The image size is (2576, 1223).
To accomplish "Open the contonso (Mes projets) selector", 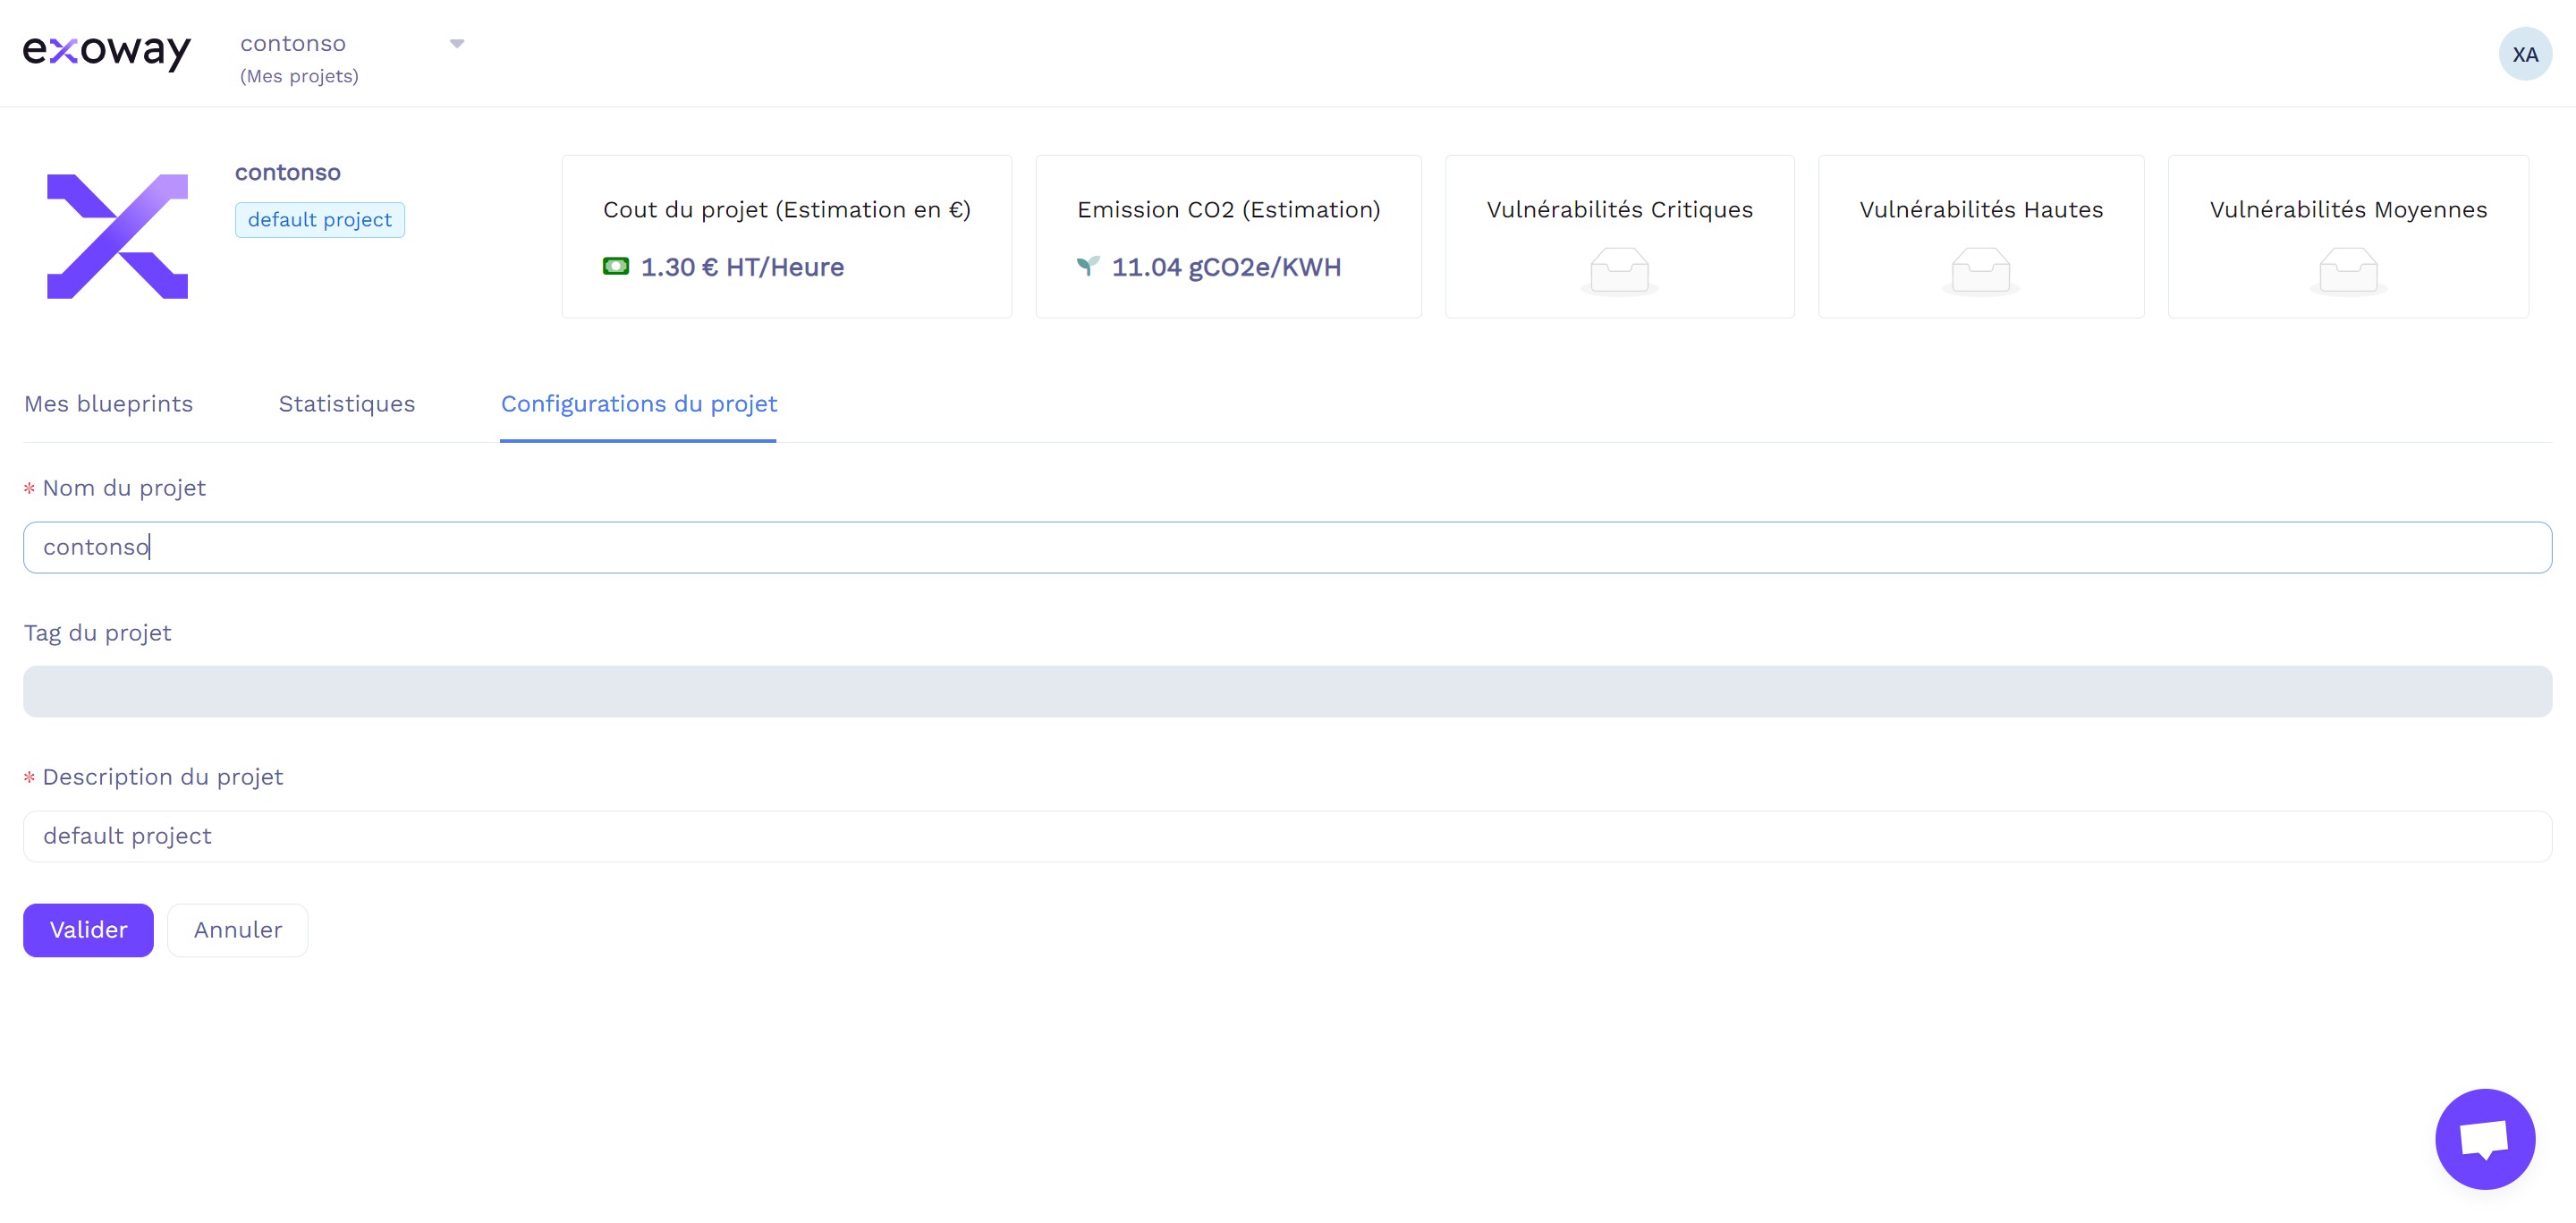I will [300, 58].
